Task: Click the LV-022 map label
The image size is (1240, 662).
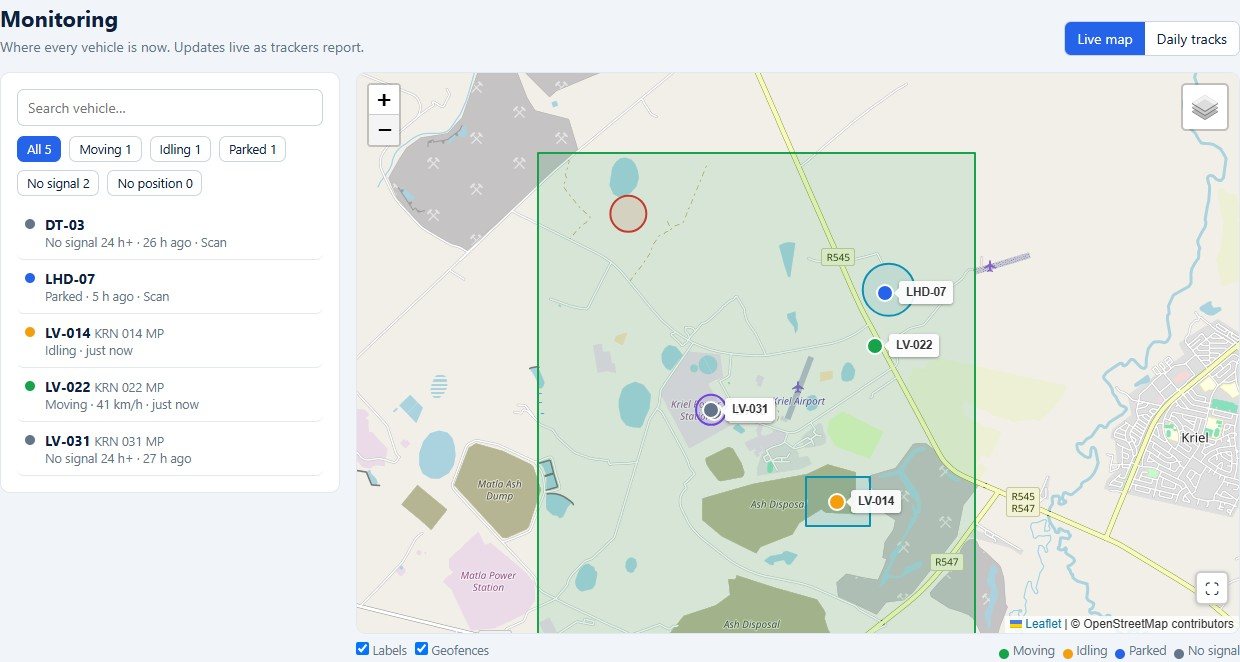Action: click(914, 345)
